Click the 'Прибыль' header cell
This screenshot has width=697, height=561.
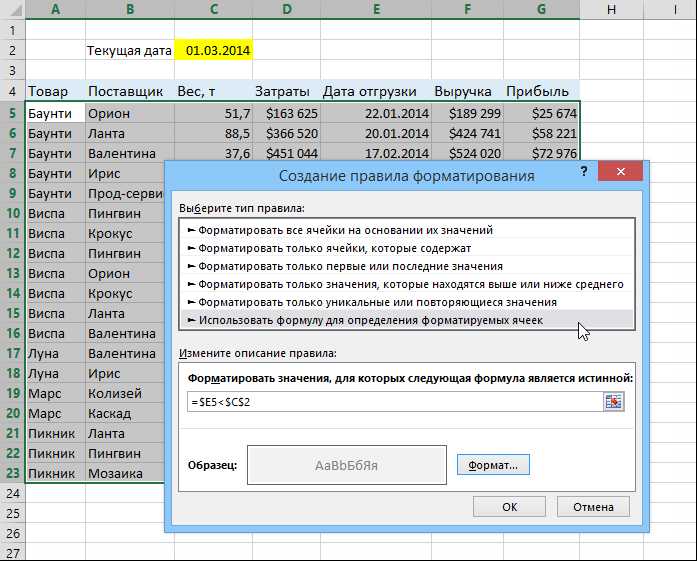pos(541,91)
